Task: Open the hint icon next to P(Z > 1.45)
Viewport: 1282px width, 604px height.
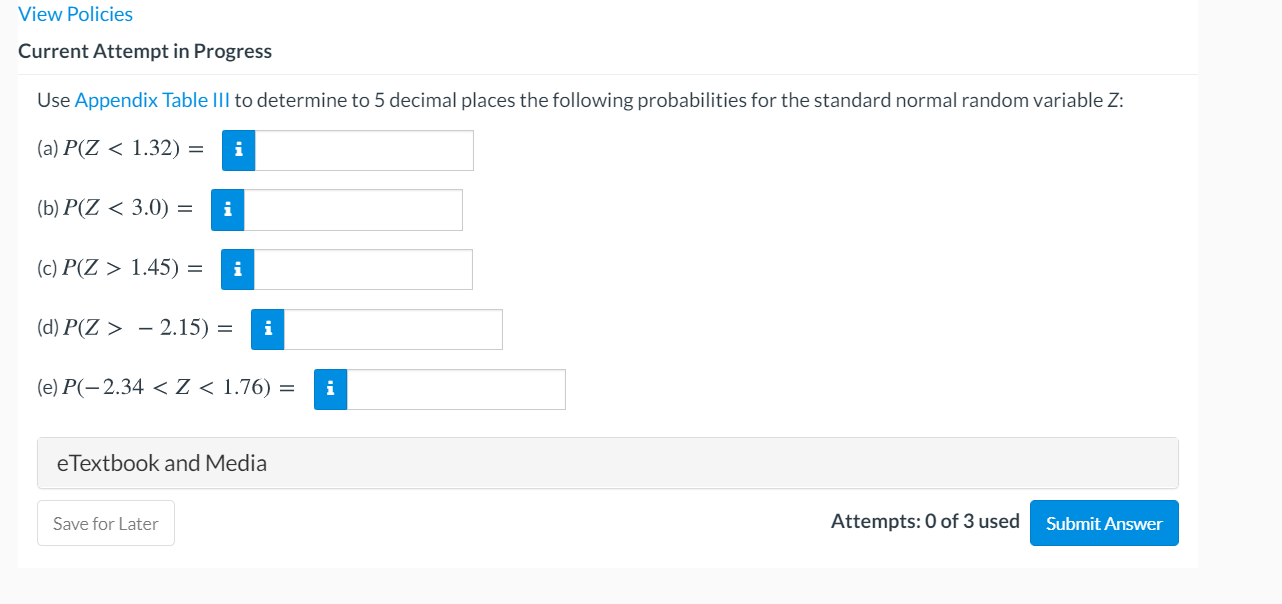Action: [237, 269]
